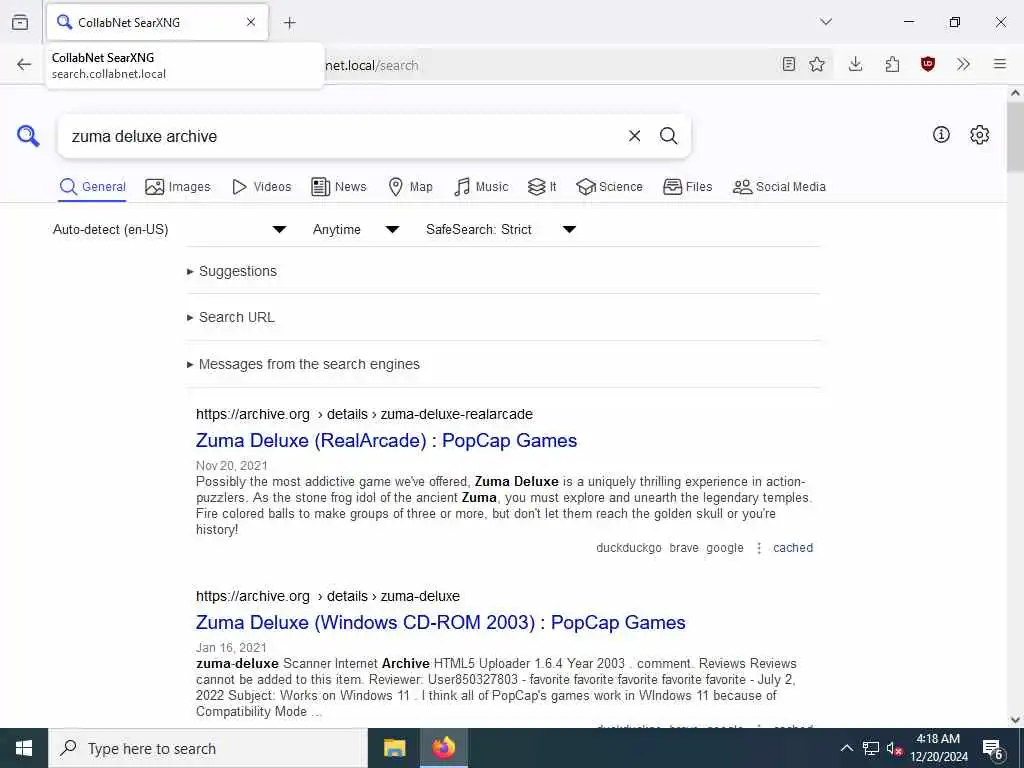Open SearXNG preferences gear icon
The image size is (1024, 768).
coord(979,135)
